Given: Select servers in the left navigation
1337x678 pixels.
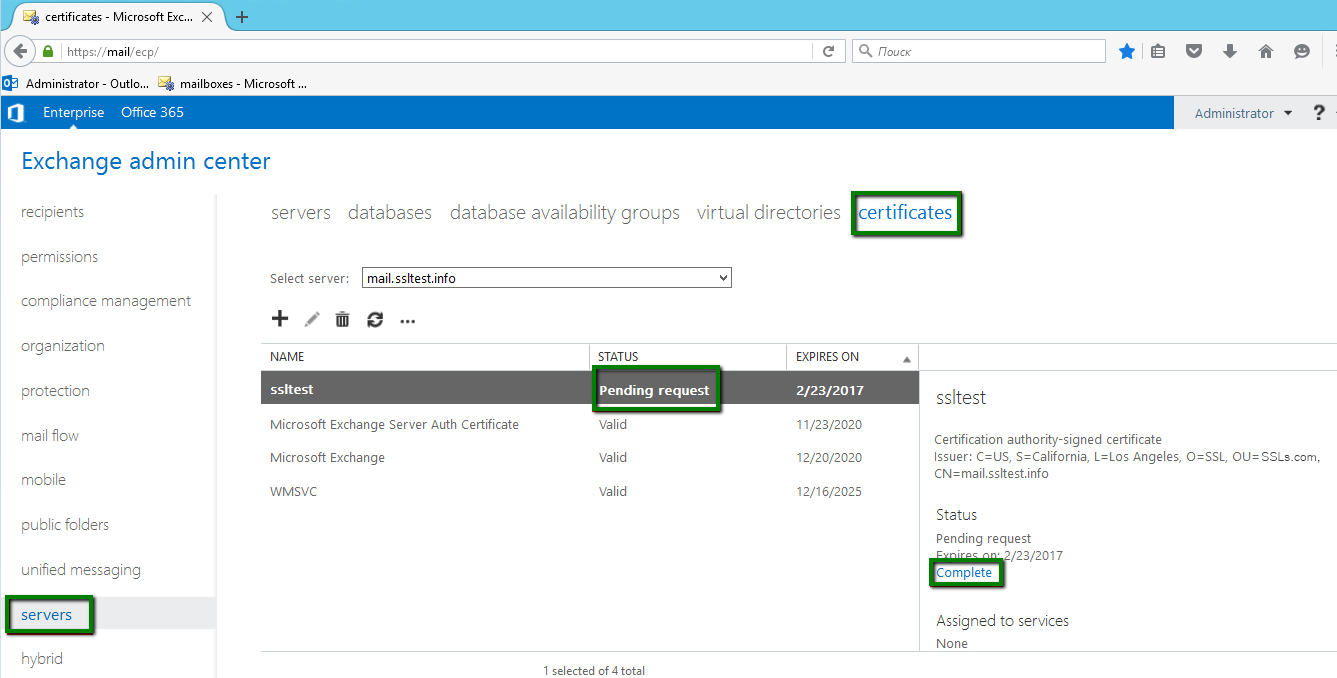Looking at the screenshot, I should tap(47, 615).
